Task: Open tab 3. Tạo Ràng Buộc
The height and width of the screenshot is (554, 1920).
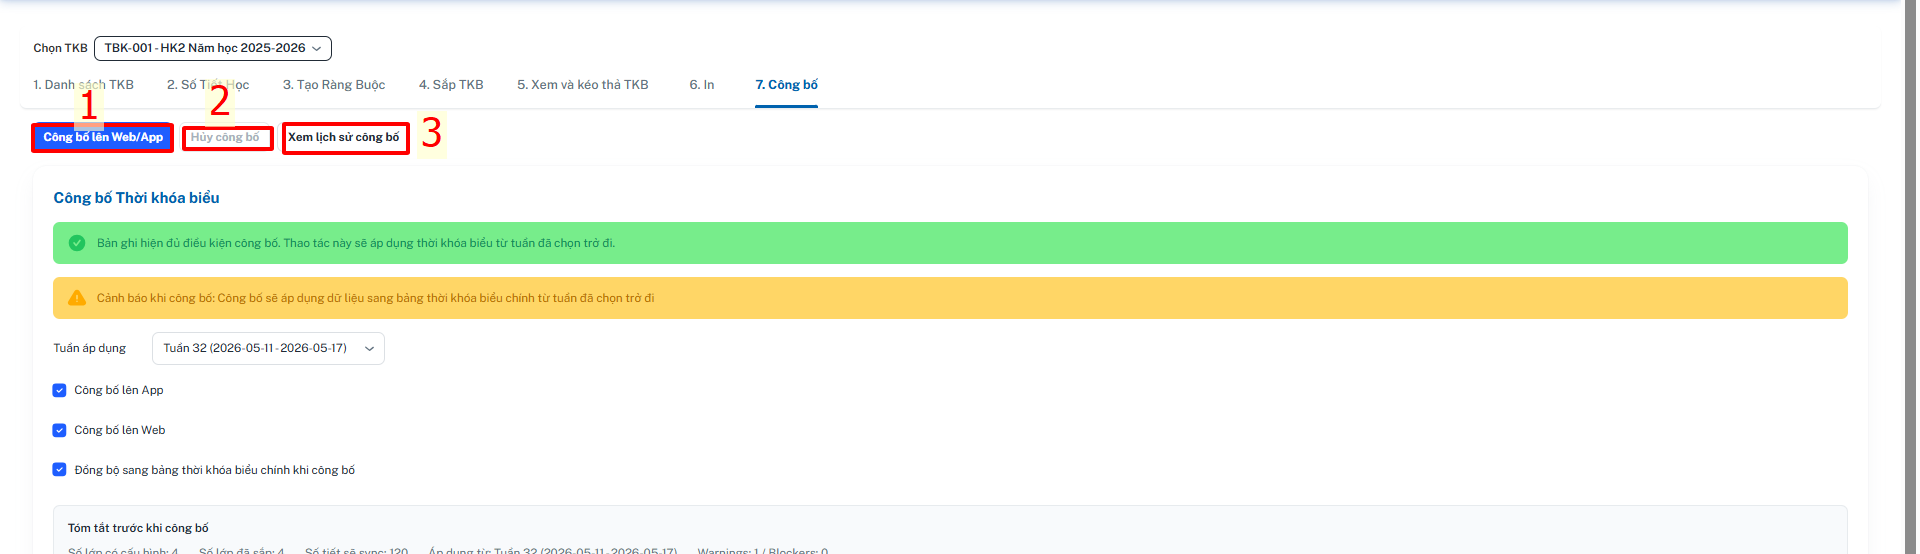Action: coord(334,85)
